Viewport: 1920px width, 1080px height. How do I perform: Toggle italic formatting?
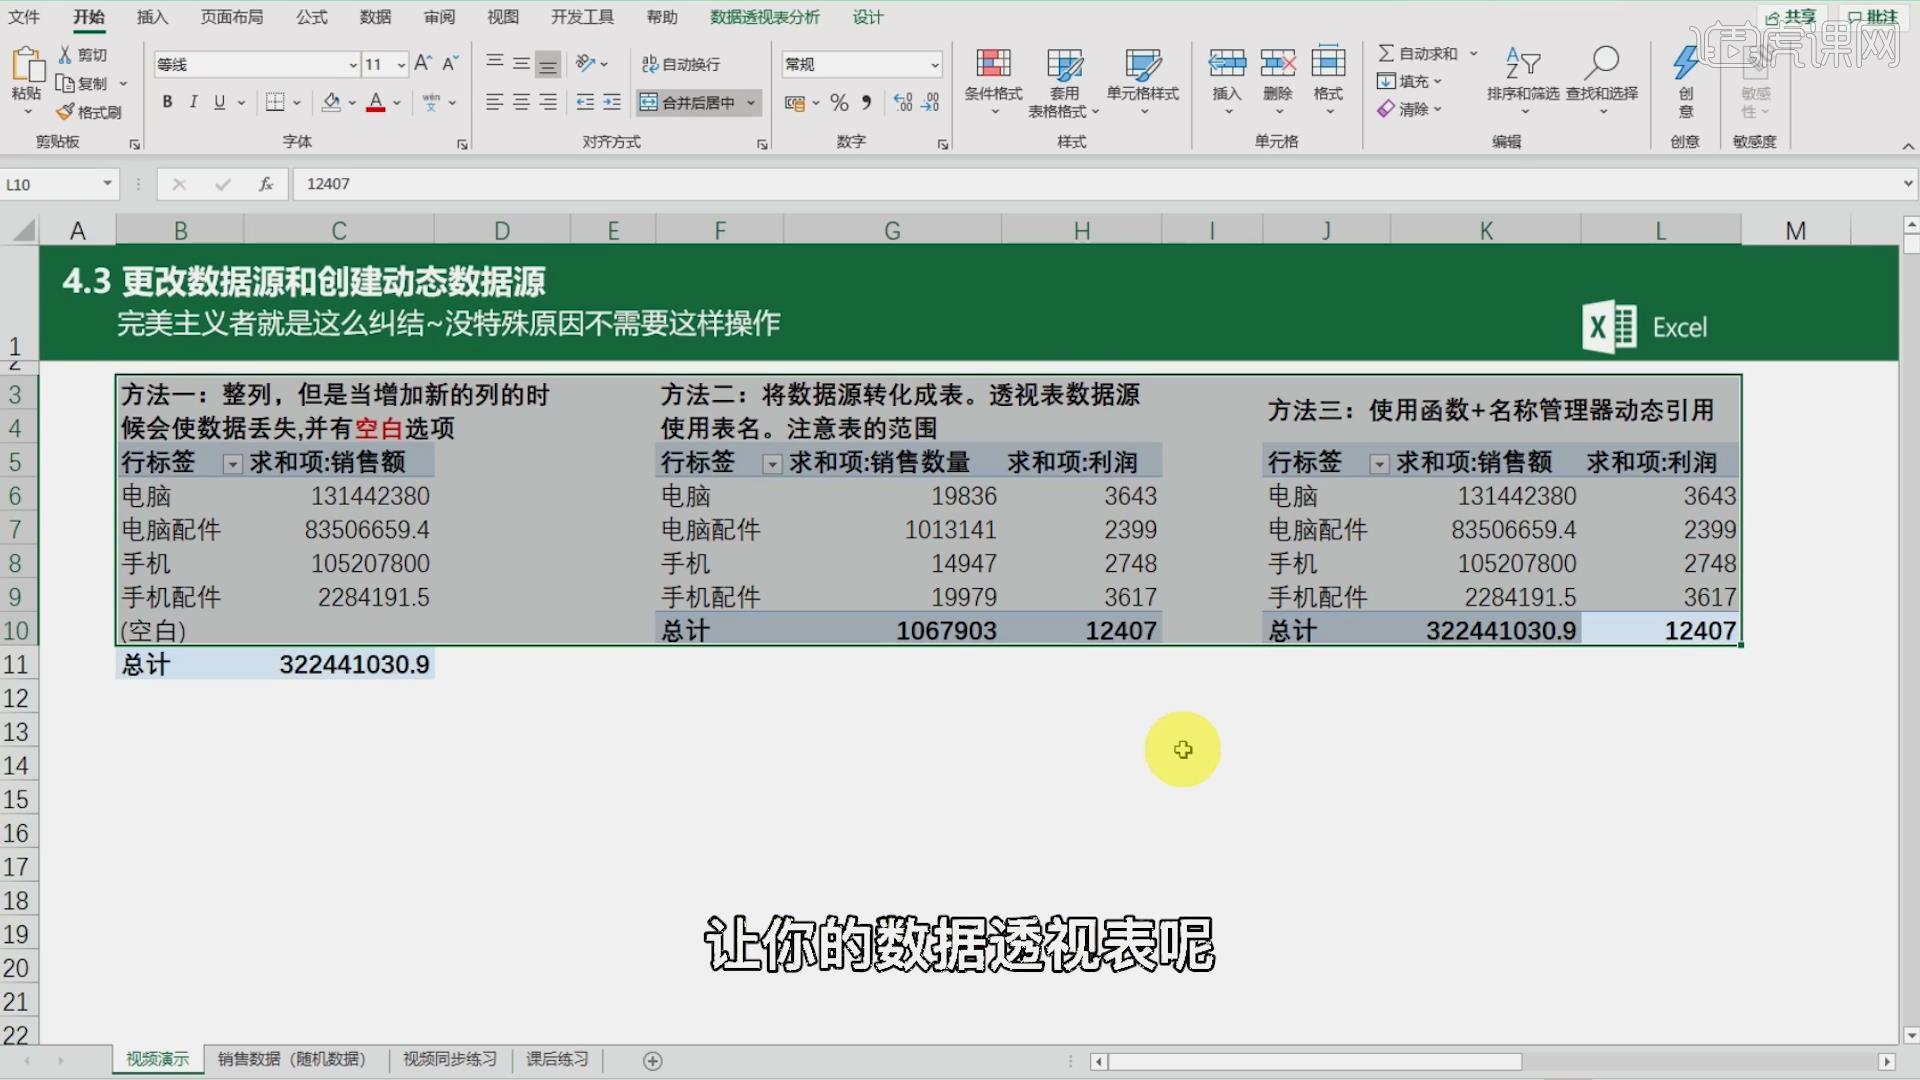pos(193,102)
